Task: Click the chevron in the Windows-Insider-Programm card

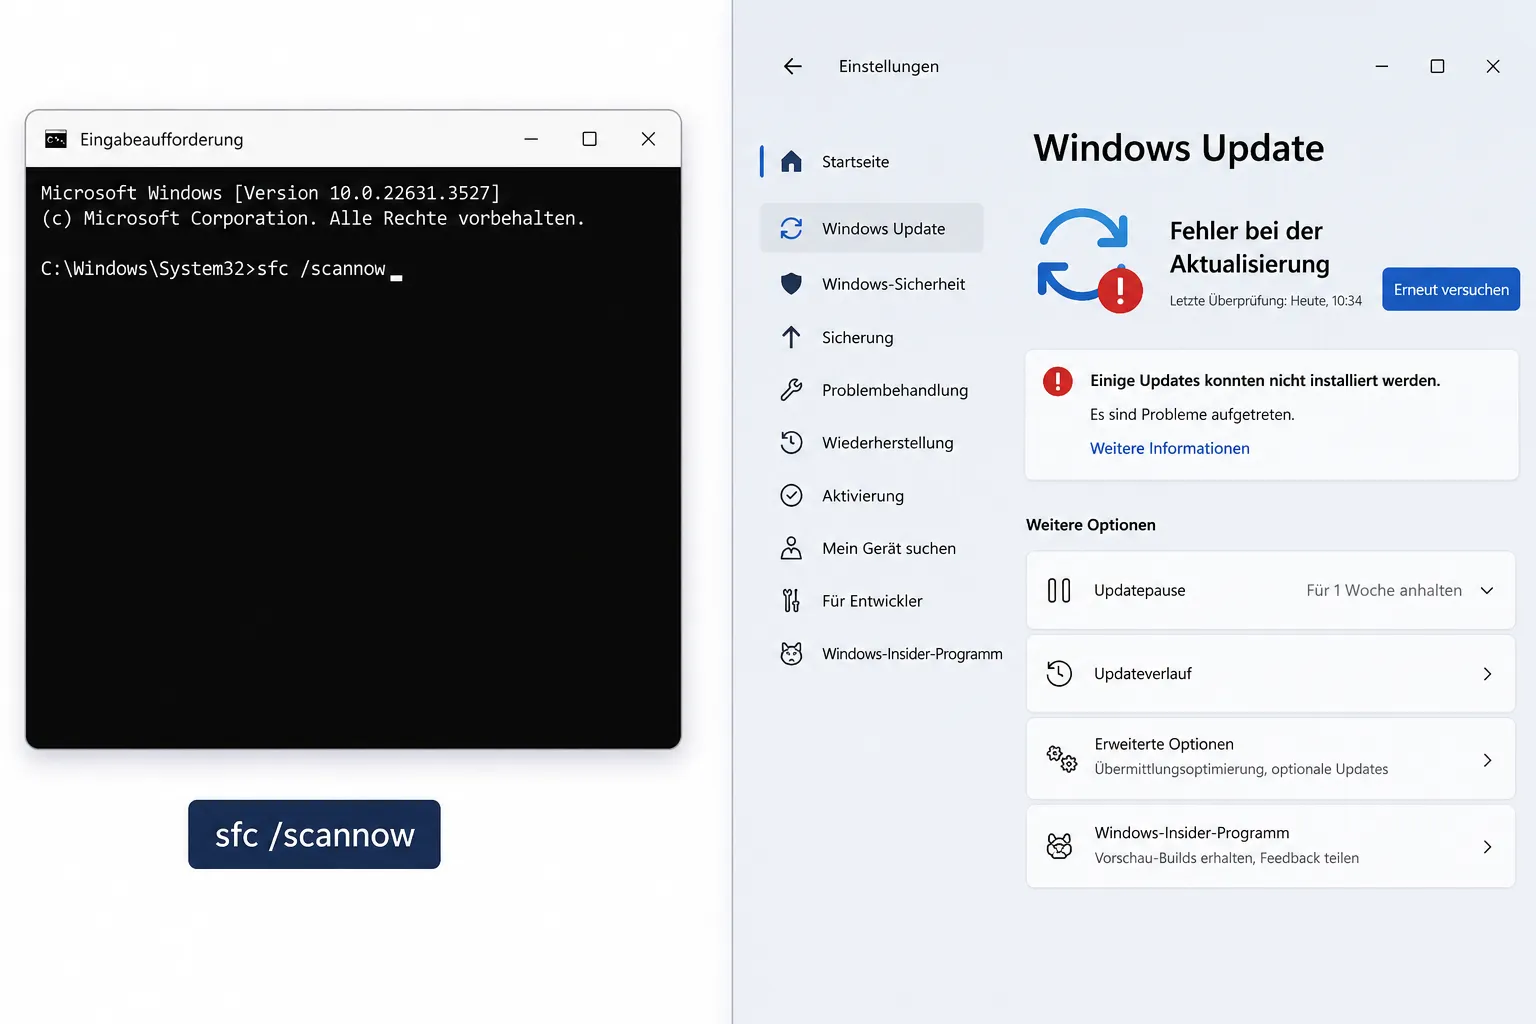Action: point(1487,847)
